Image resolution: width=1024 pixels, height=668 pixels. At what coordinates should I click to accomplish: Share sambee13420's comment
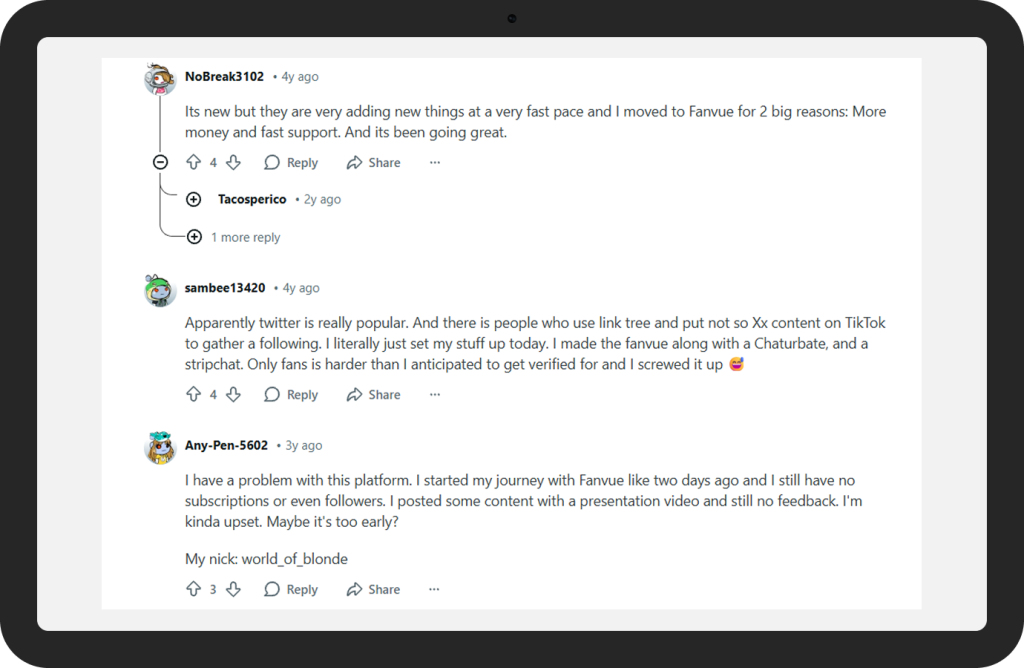coord(373,394)
